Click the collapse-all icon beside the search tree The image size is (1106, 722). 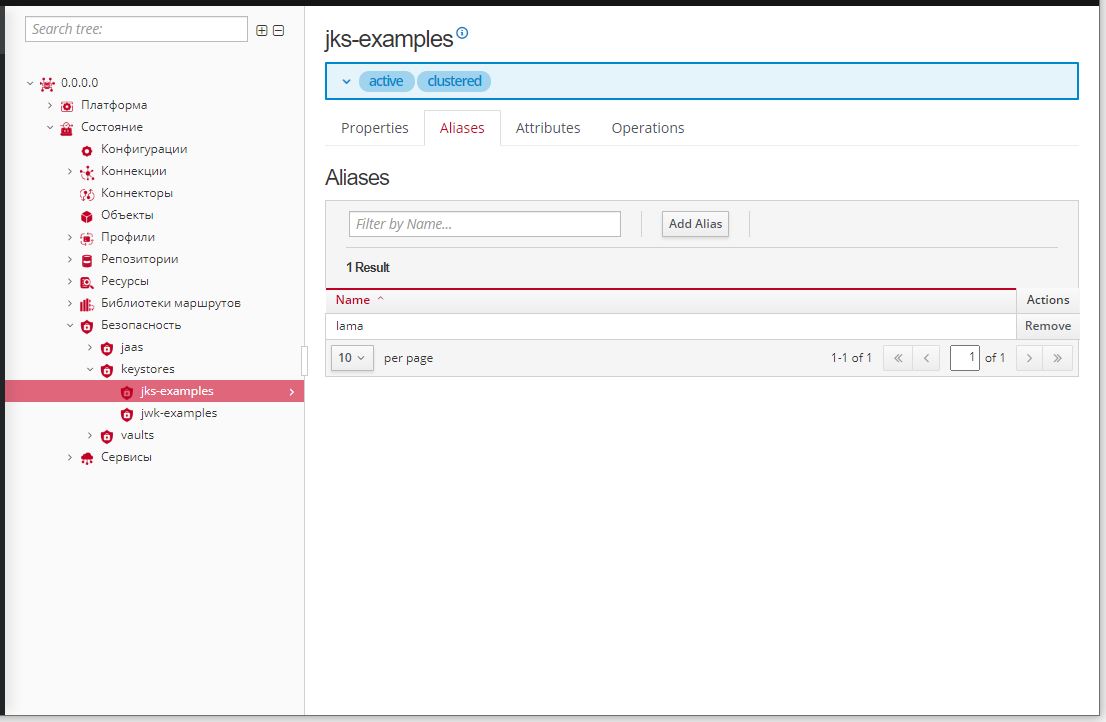(279, 30)
